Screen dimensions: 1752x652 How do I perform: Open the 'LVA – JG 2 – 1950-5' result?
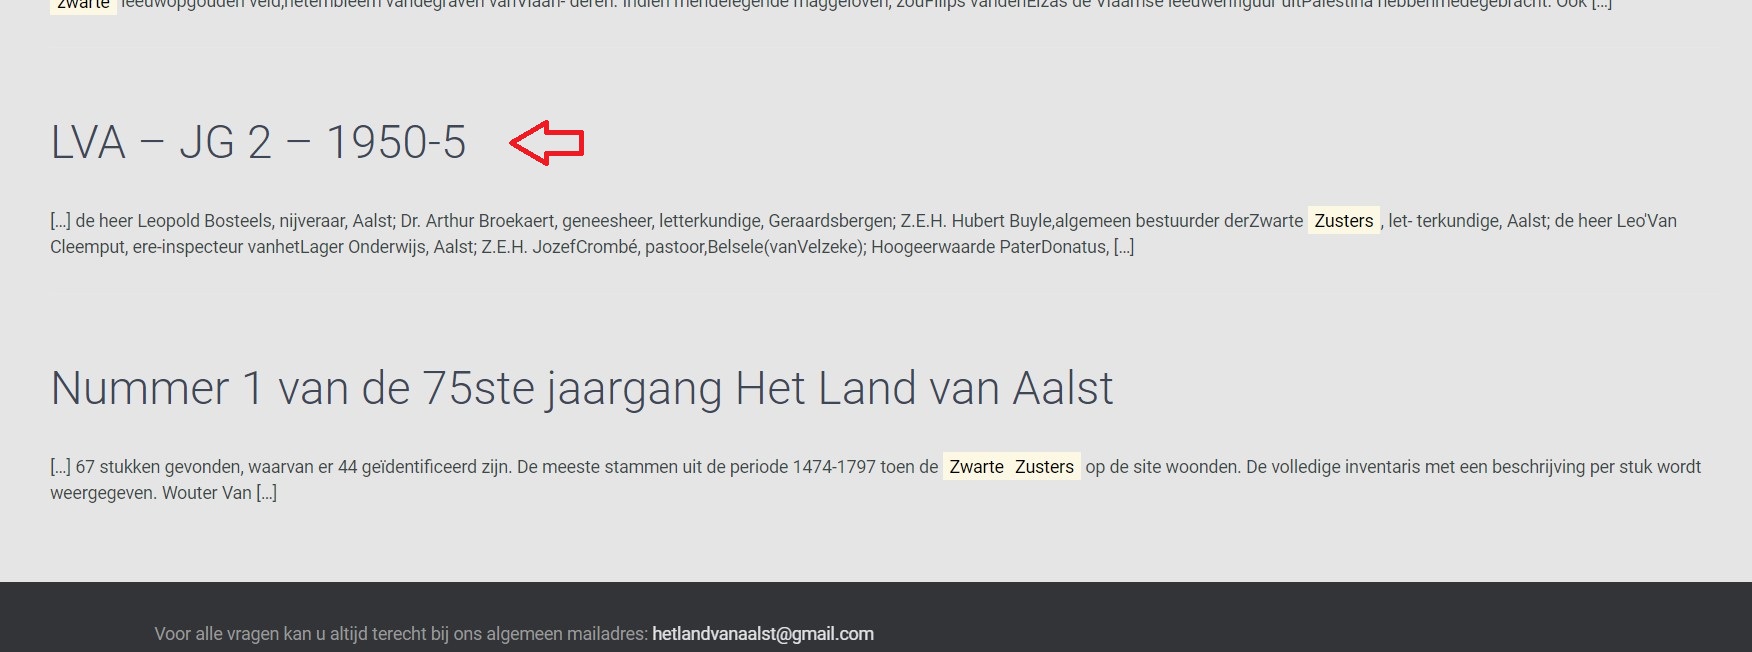point(258,143)
